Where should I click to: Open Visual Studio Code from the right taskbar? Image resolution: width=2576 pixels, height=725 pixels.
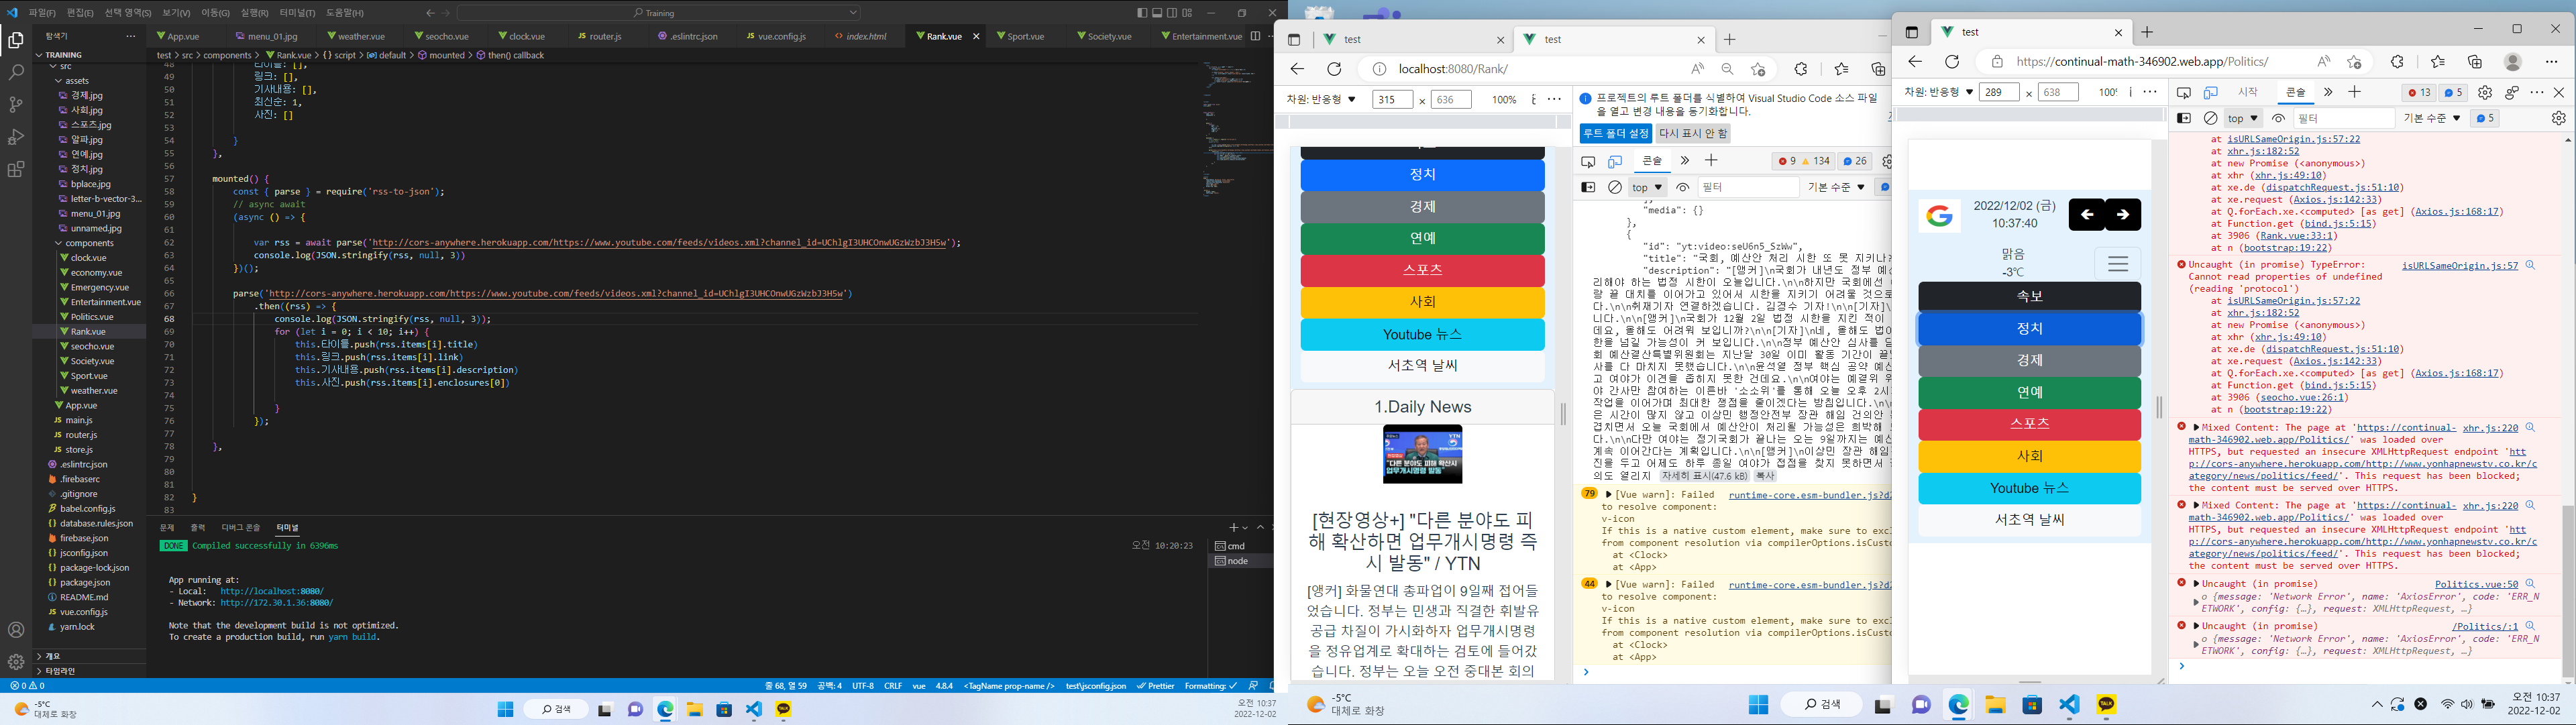point(2069,705)
